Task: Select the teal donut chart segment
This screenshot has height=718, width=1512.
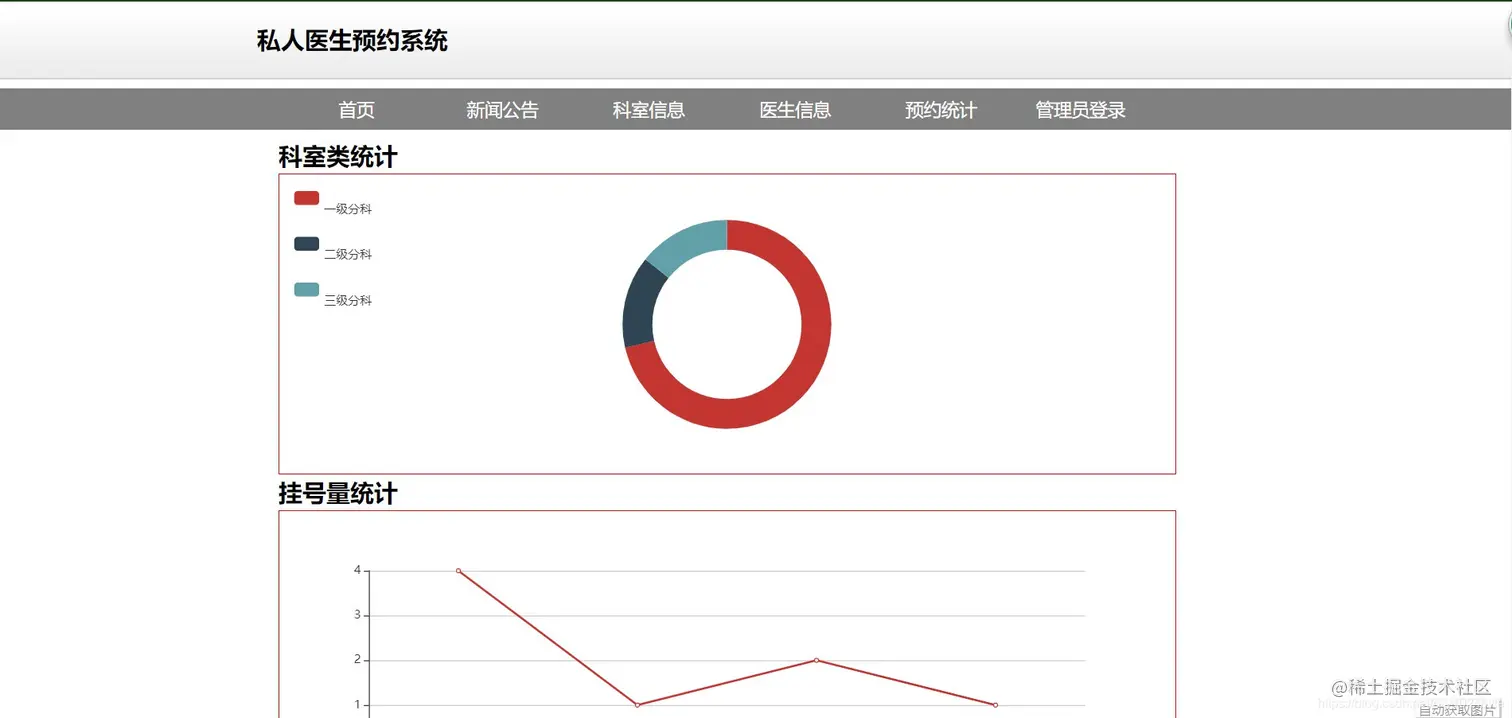Action: pyautogui.click(x=690, y=245)
